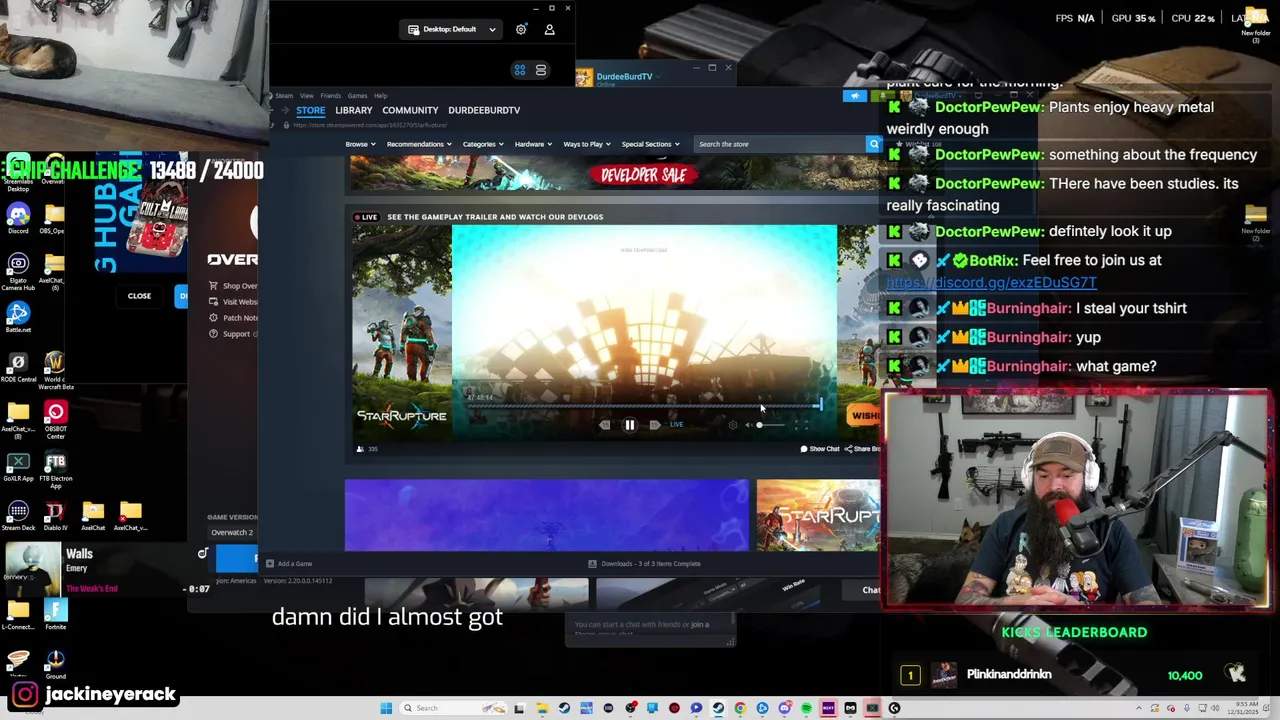The height and width of the screenshot is (720, 1280).
Task: Open the Games menu in Steam
Action: pyautogui.click(x=357, y=96)
